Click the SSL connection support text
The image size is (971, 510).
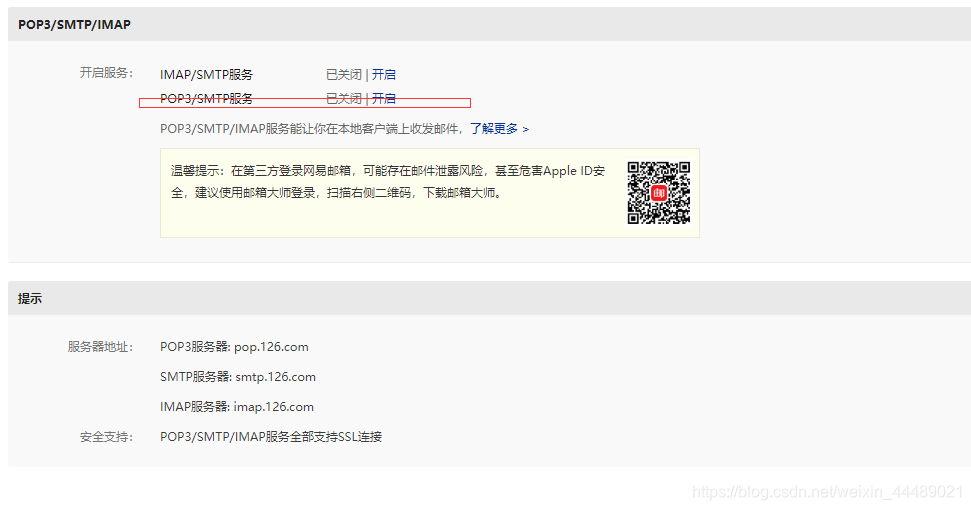(x=271, y=437)
